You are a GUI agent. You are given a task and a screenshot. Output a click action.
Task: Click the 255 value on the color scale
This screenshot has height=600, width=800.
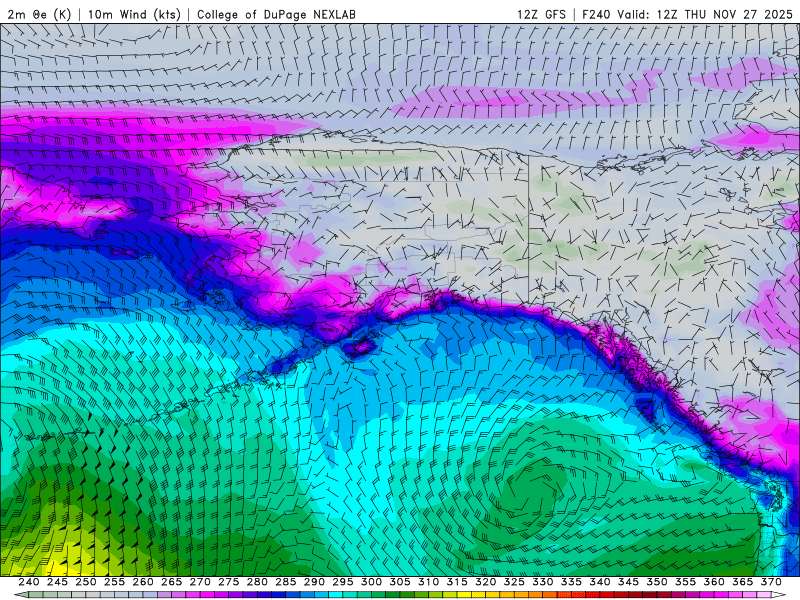click(114, 582)
